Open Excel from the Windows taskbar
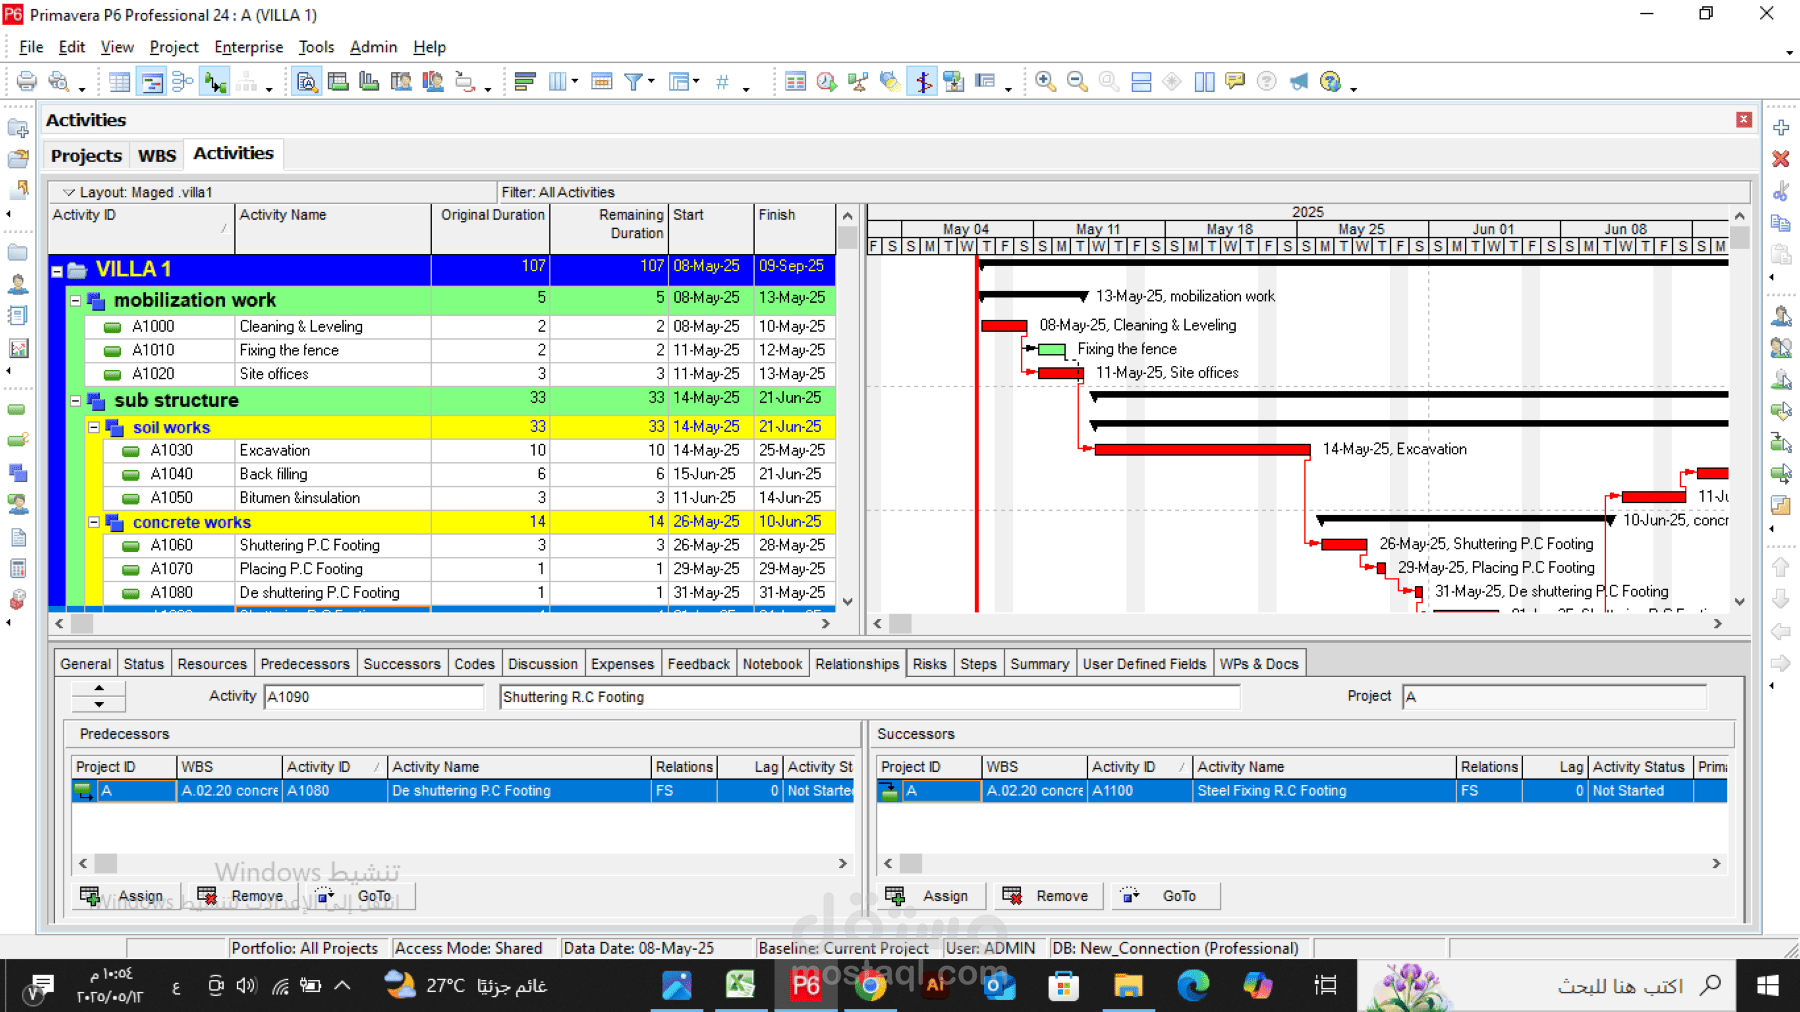1800x1012 pixels. [x=740, y=986]
